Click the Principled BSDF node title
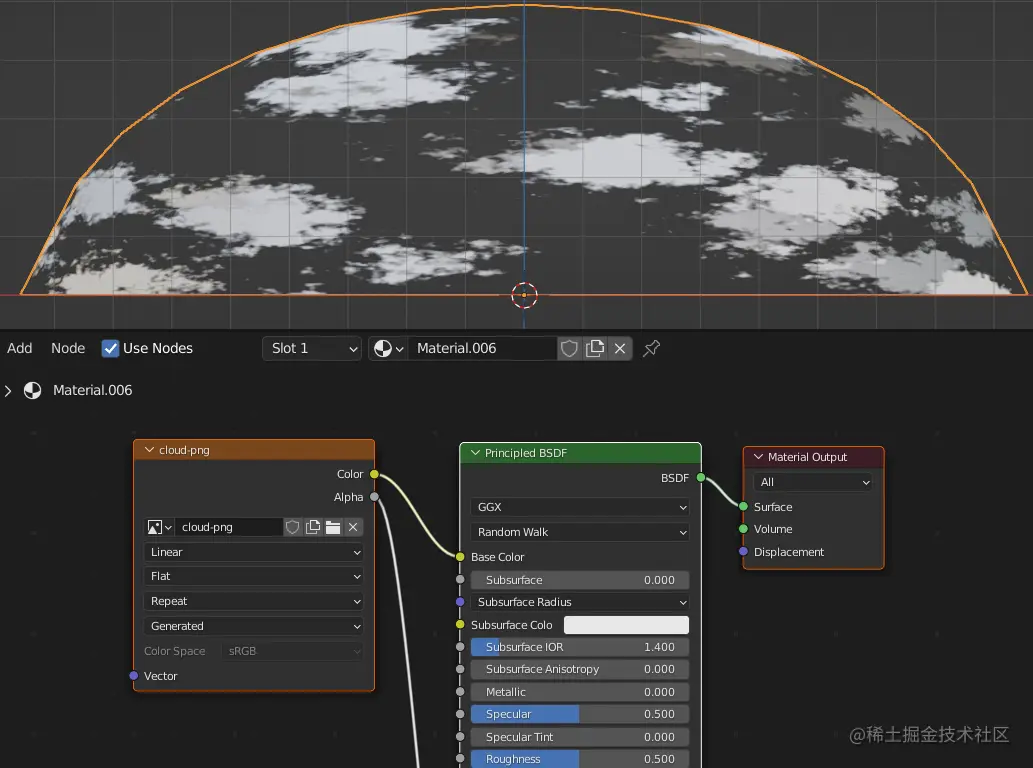Viewport: 1033px width, 768px height. (x=526, y=453)
